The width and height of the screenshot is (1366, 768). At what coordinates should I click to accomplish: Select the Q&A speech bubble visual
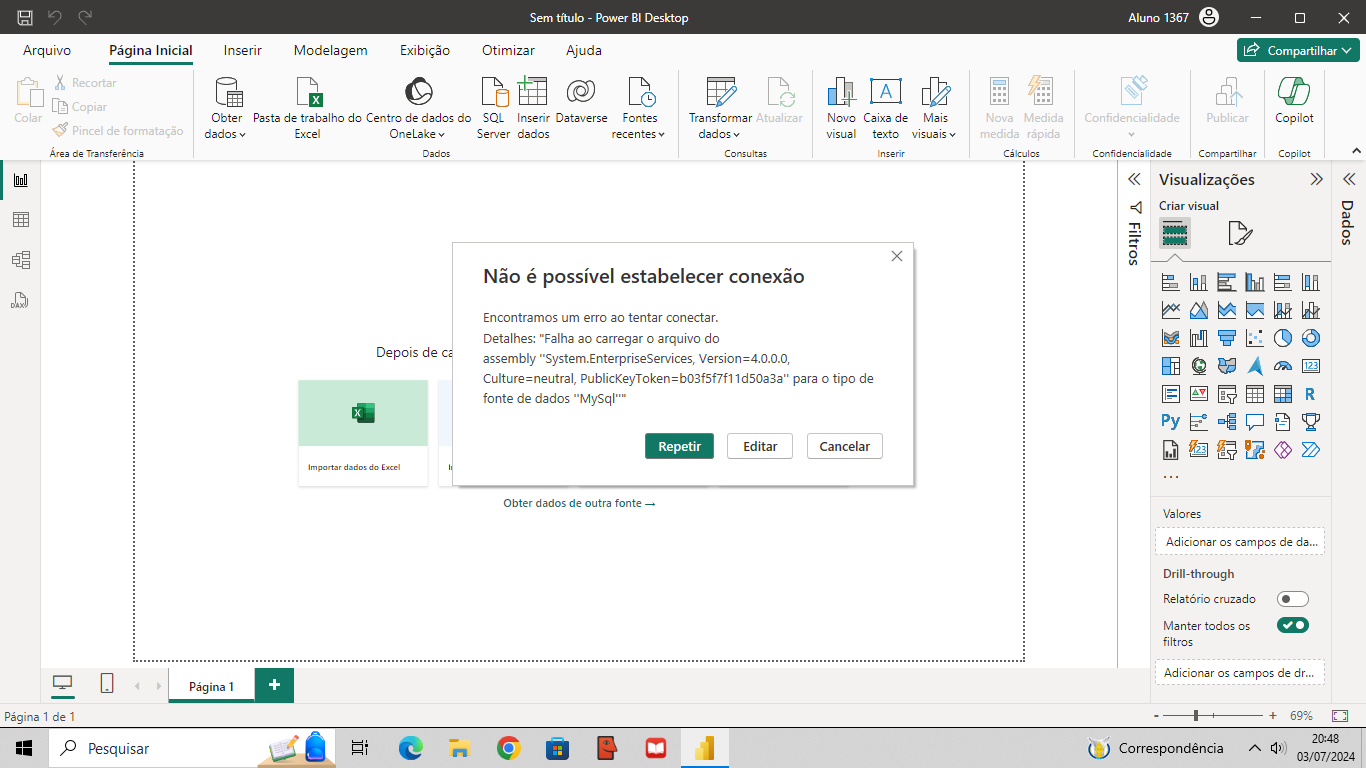pos(1255,422)
